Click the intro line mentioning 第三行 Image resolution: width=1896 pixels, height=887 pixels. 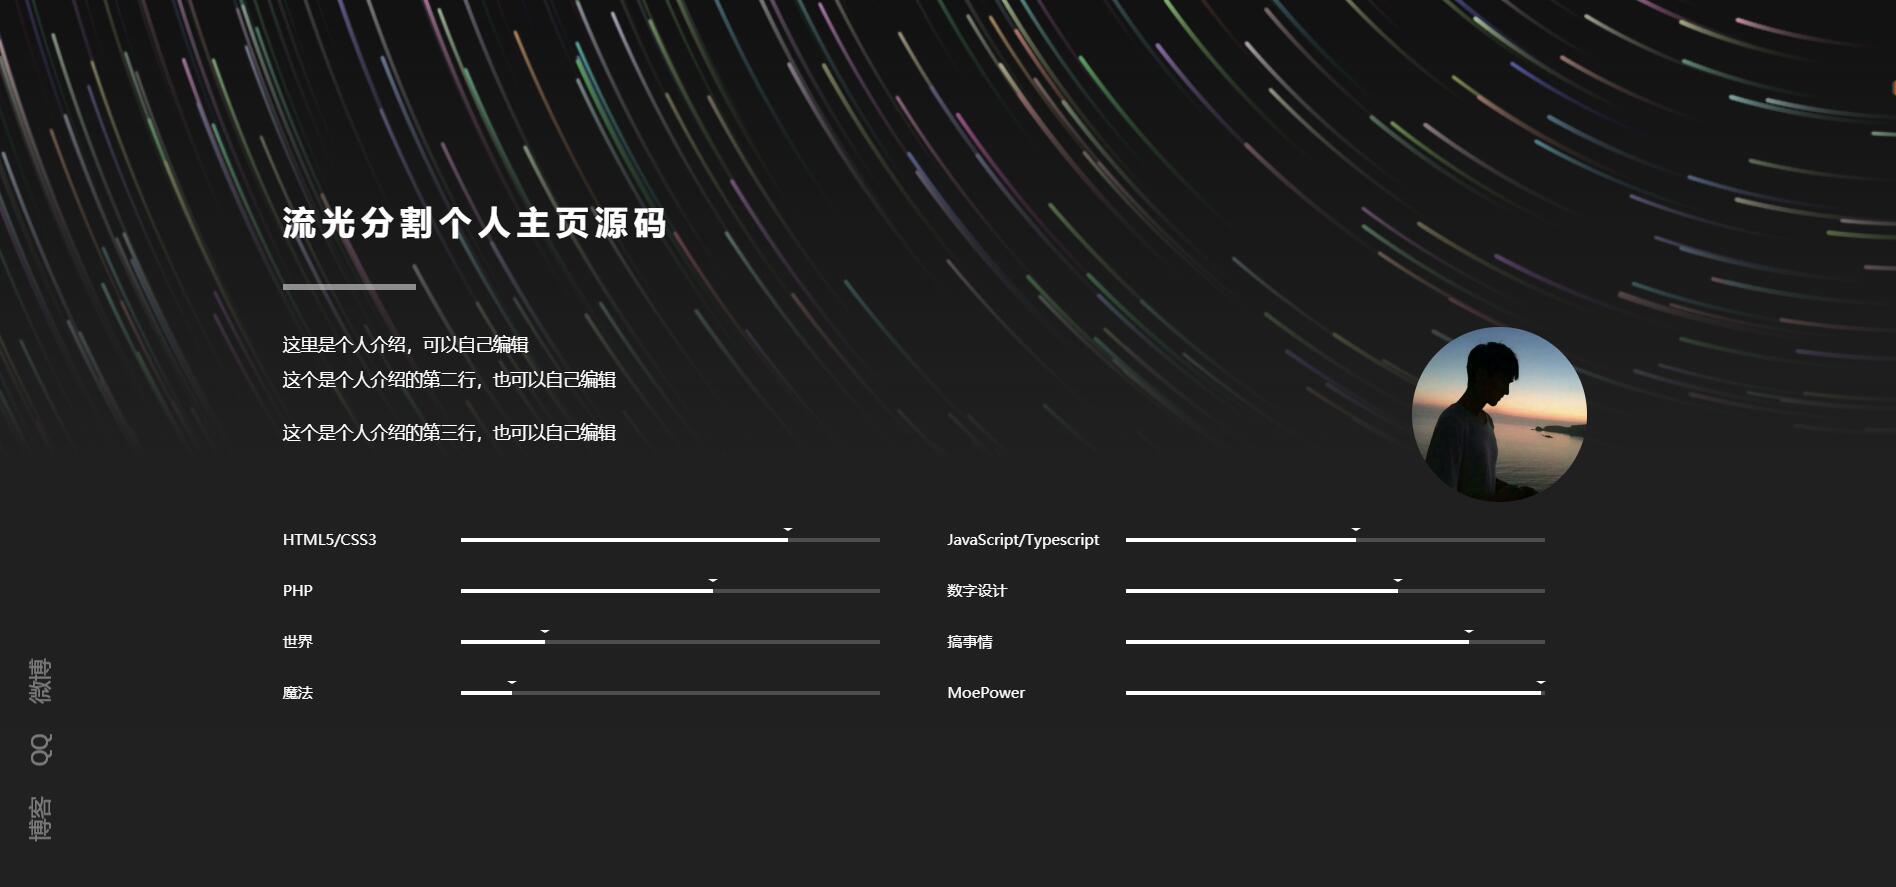click(x=449, y=433)
